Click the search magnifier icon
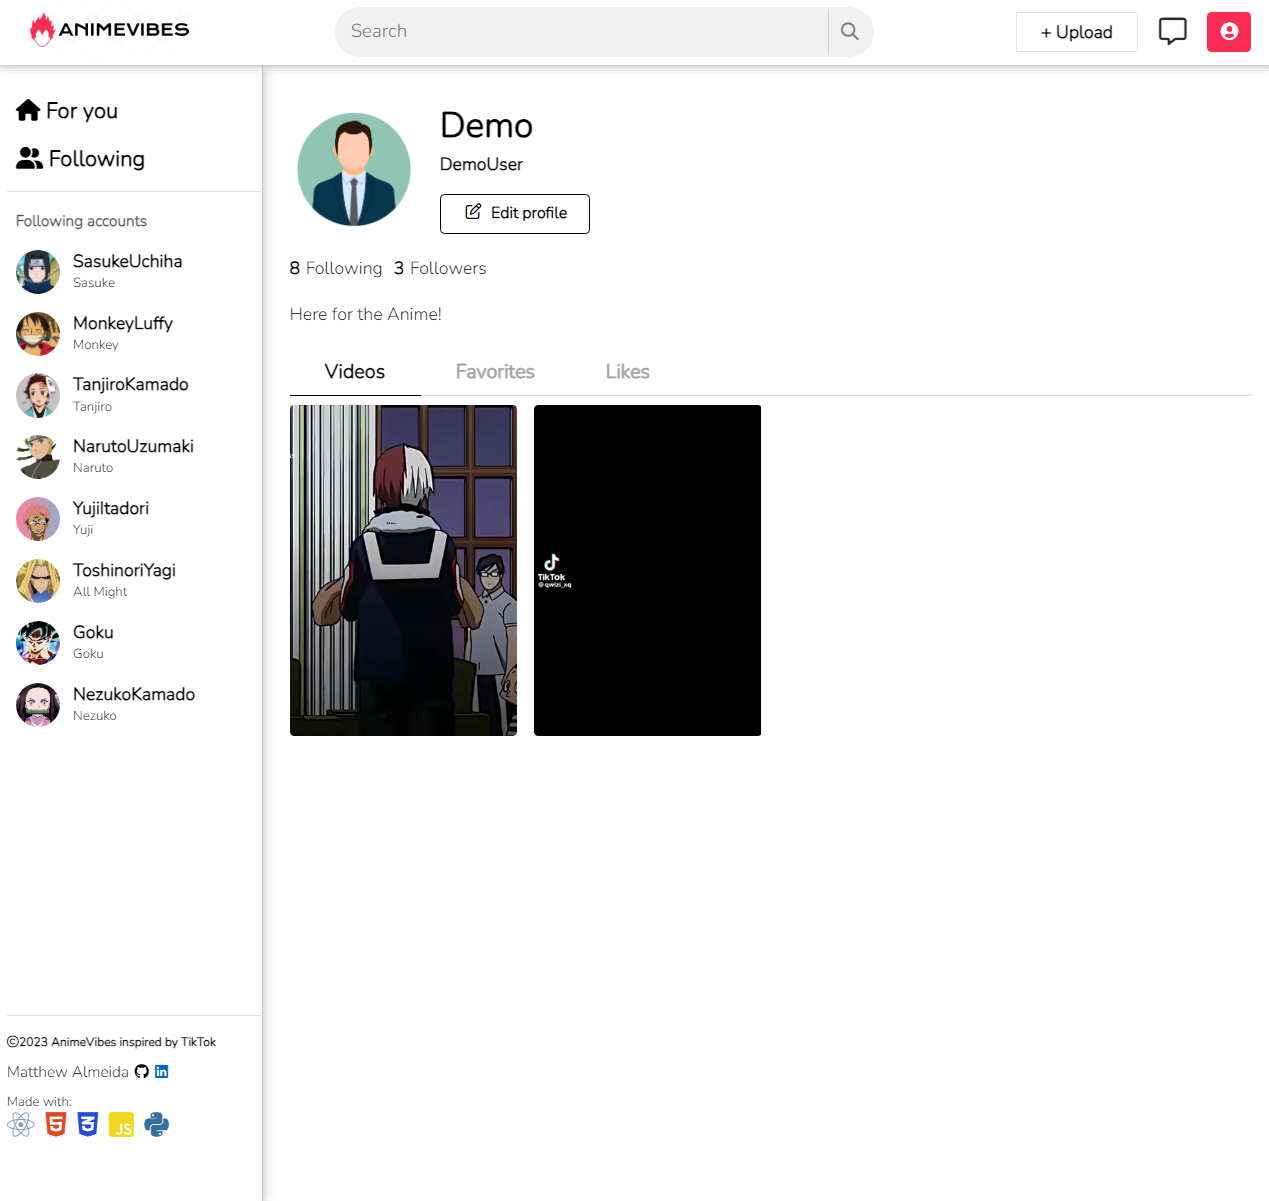 (850, 32)
